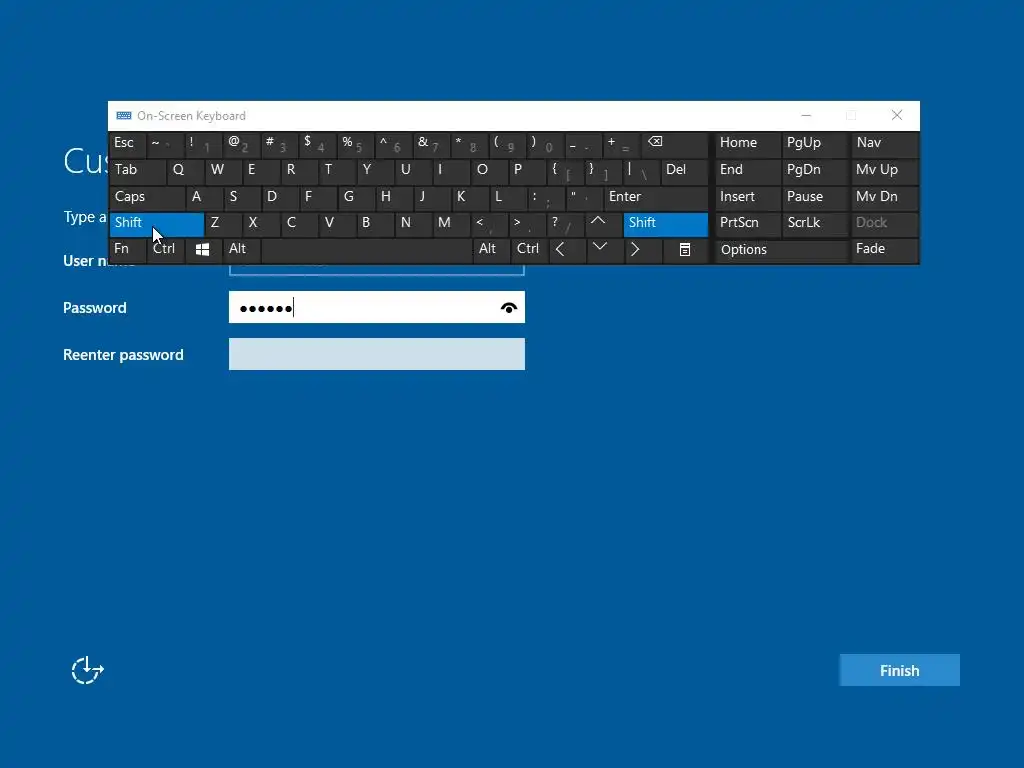Click the less than comma key
1024x768 pixels.
[x=490, y=223]
